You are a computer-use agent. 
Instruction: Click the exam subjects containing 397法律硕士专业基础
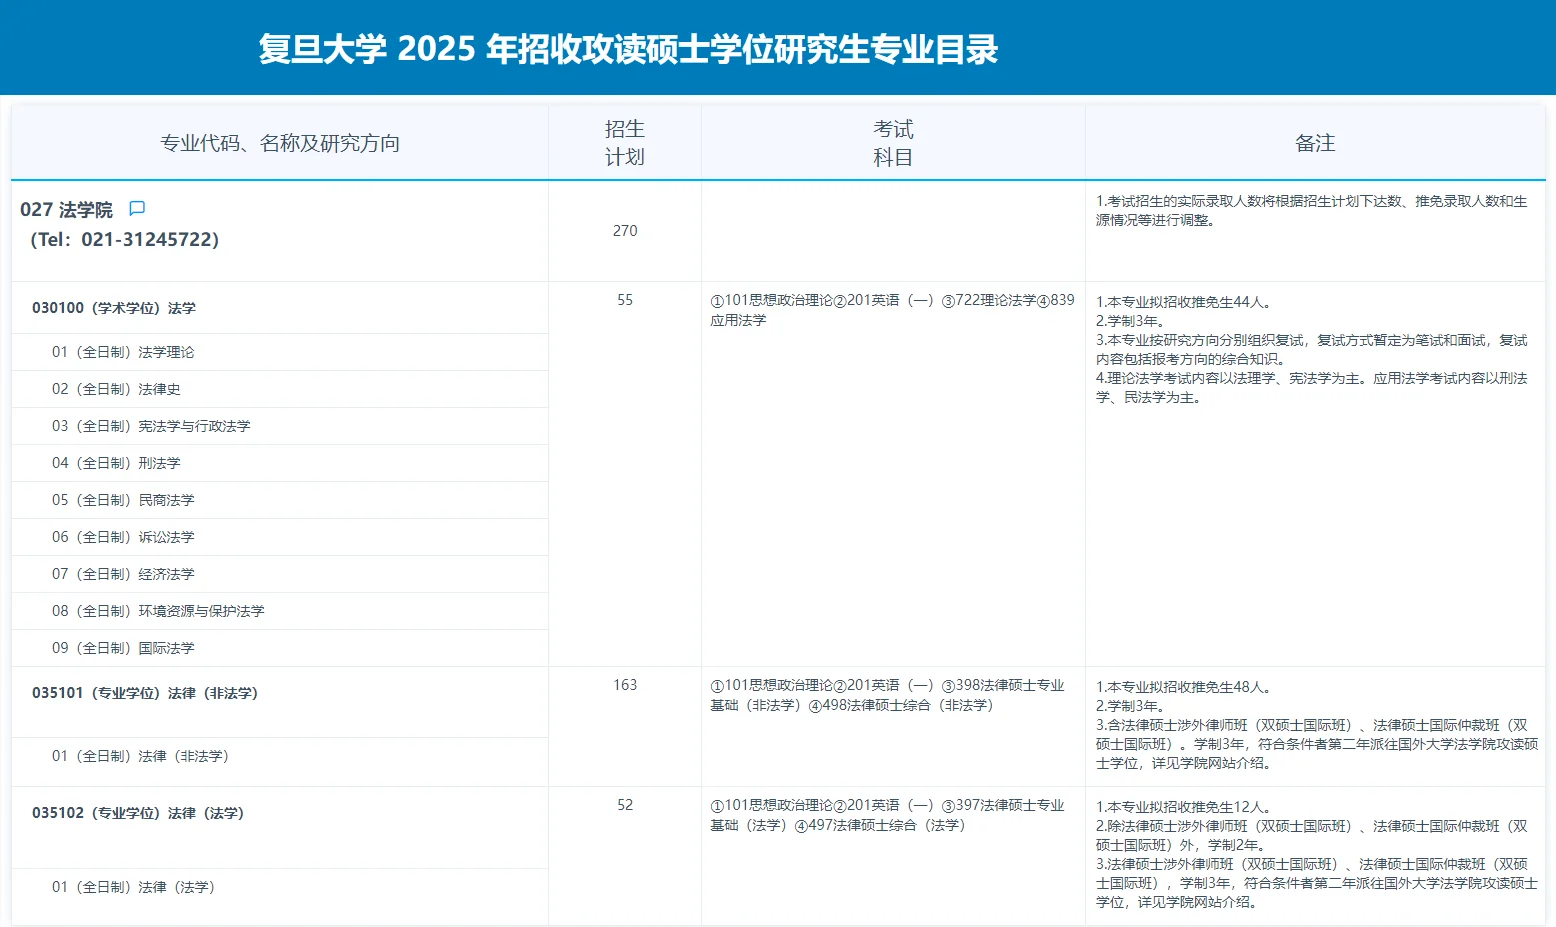tap(888, 815)
